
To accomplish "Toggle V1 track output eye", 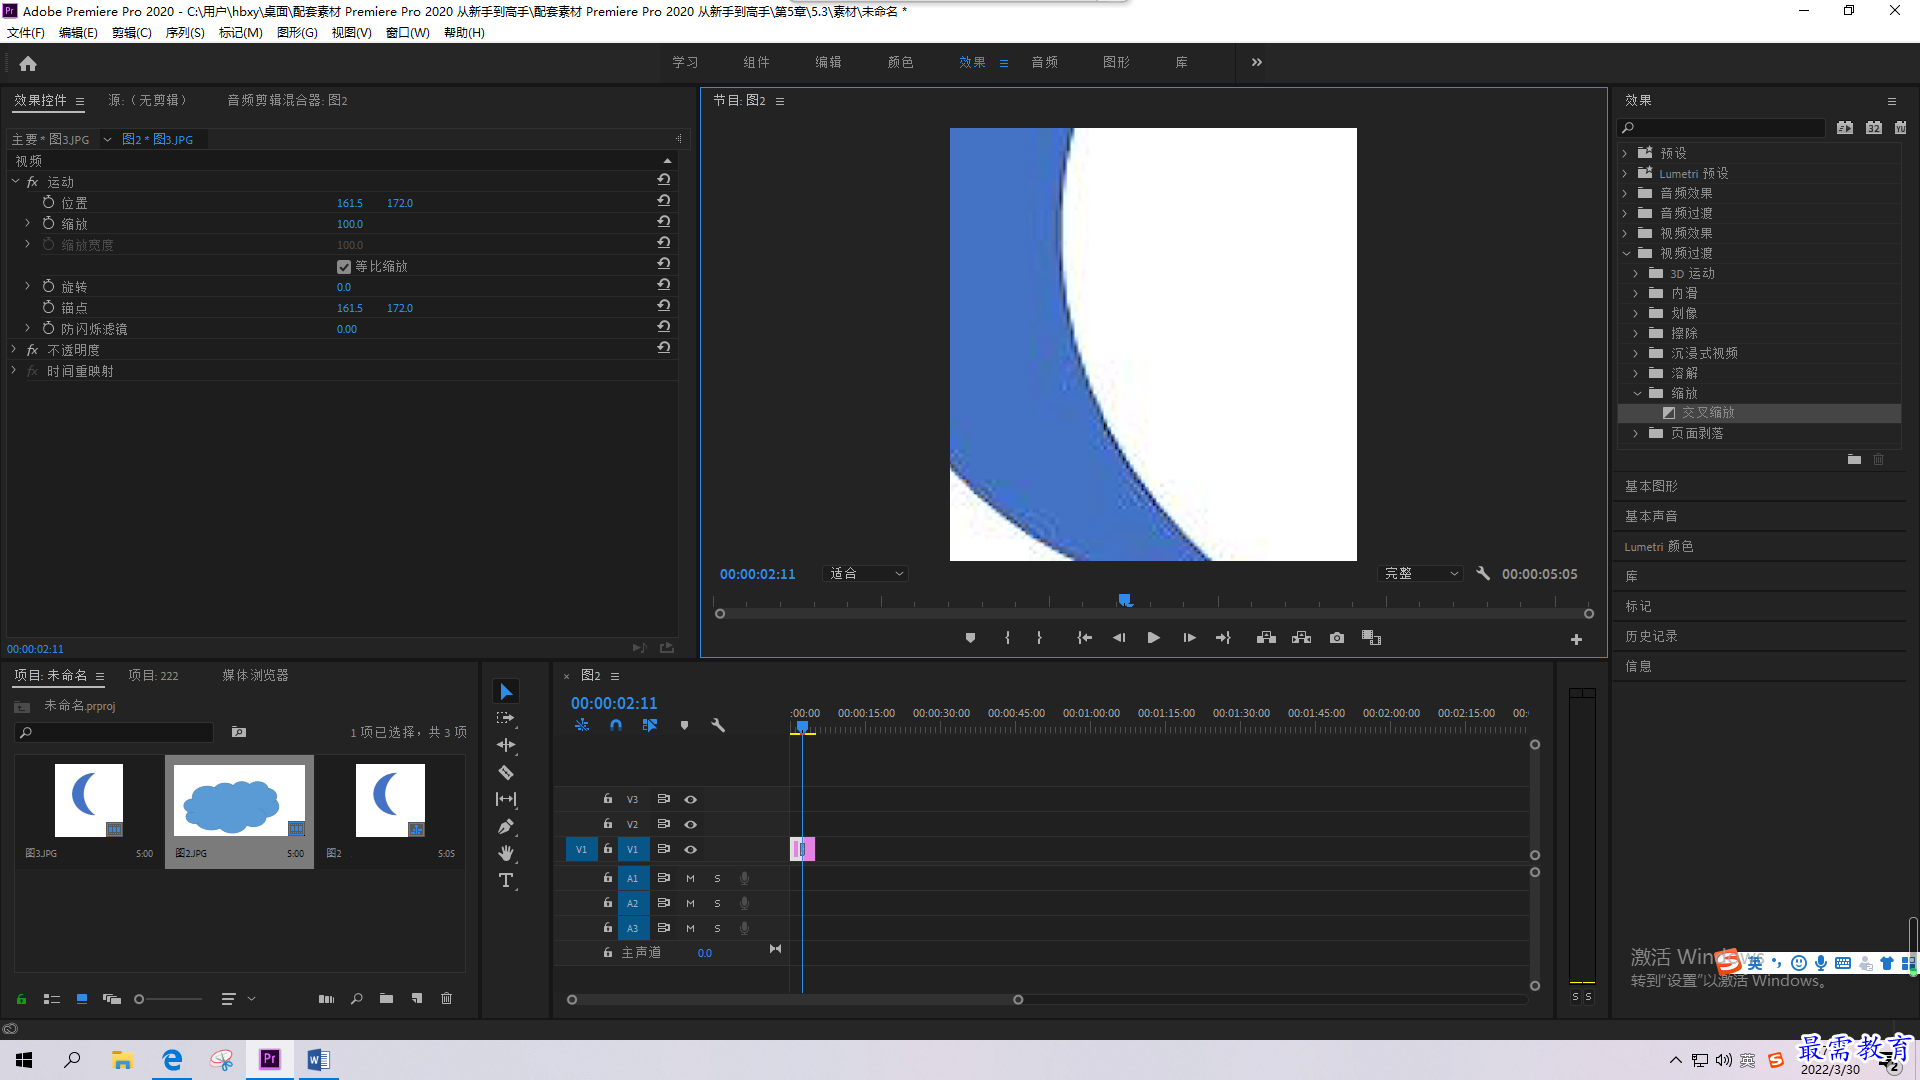I will click(x=690, y=849).
